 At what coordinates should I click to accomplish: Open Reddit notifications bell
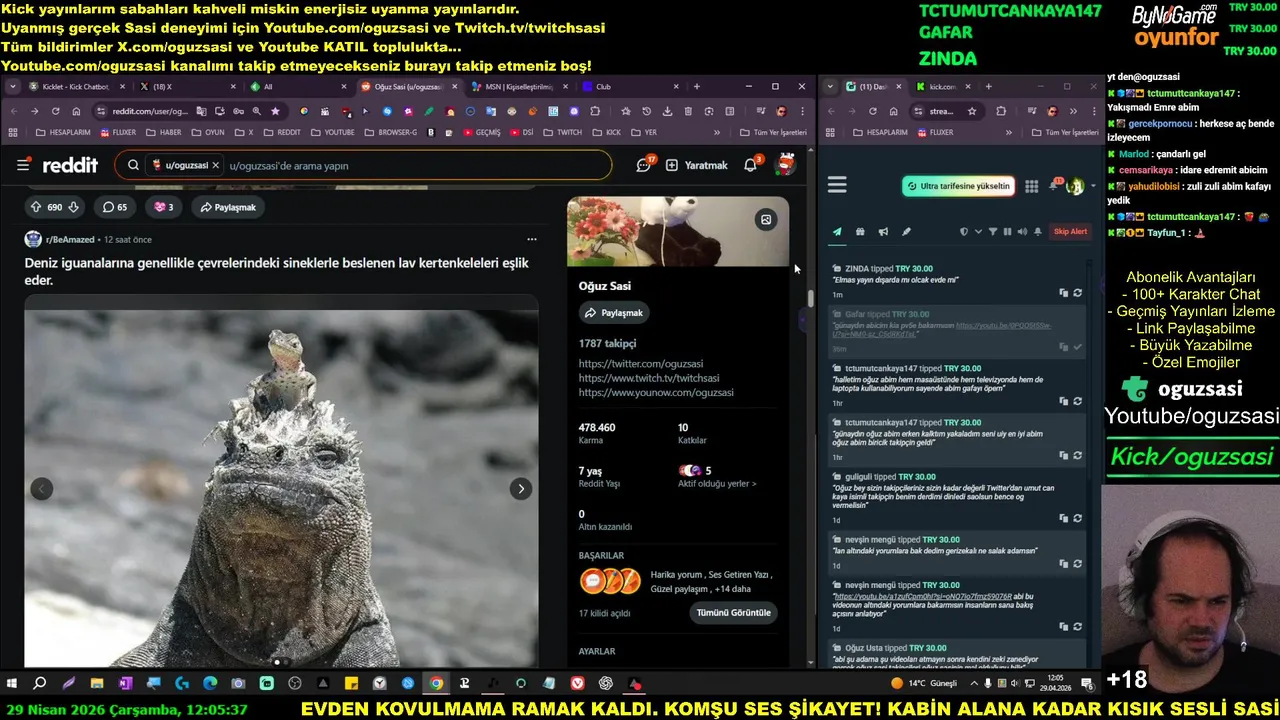click(x=750, y=165)
